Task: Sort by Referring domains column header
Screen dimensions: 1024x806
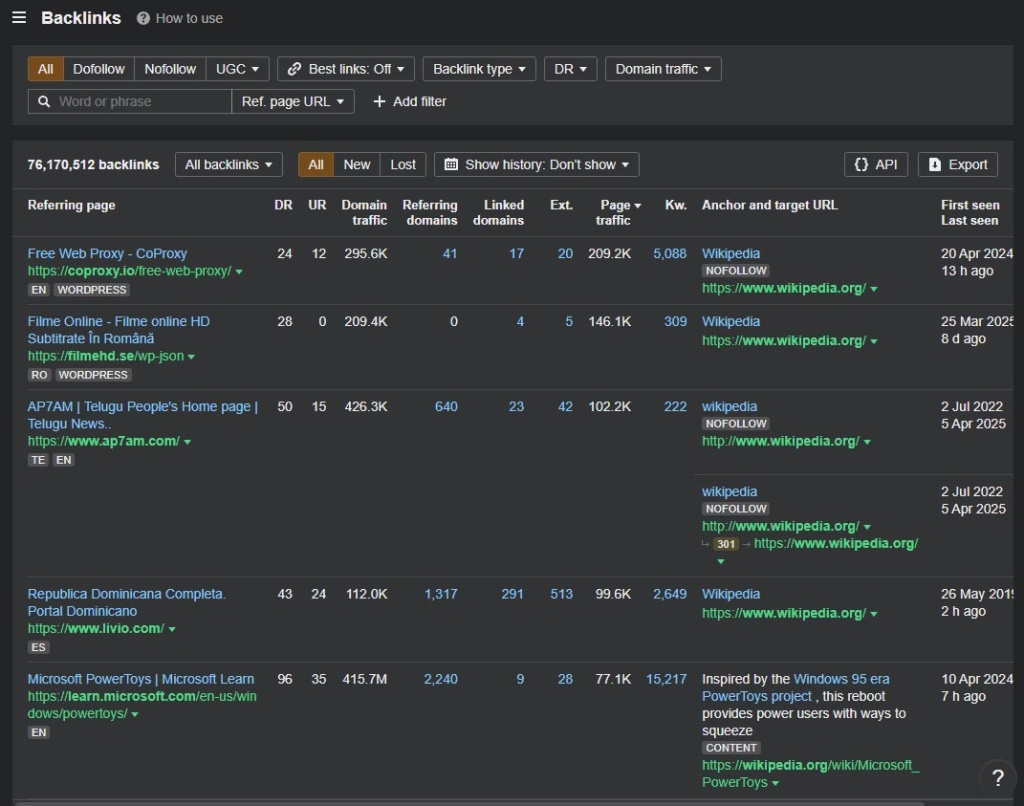Action: [430, 213]
